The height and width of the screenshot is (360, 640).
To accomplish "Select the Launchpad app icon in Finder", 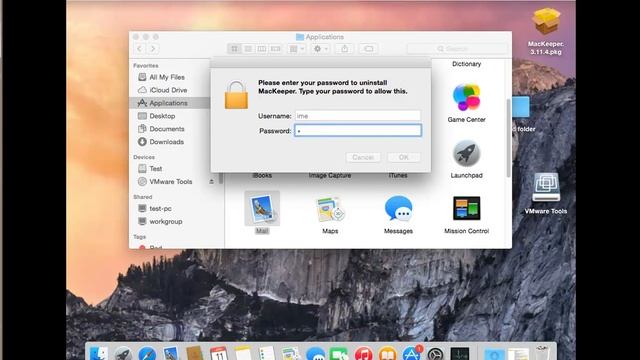I will [466, 153].
